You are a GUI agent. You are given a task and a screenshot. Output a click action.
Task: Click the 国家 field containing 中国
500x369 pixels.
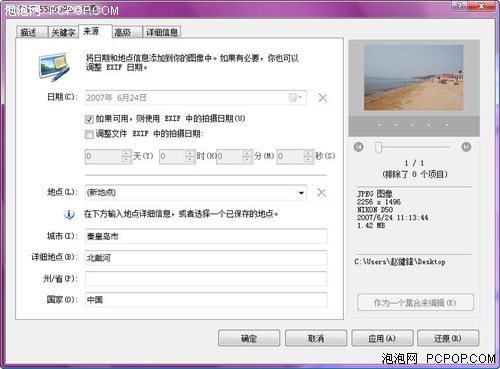[x=206, y=300]
